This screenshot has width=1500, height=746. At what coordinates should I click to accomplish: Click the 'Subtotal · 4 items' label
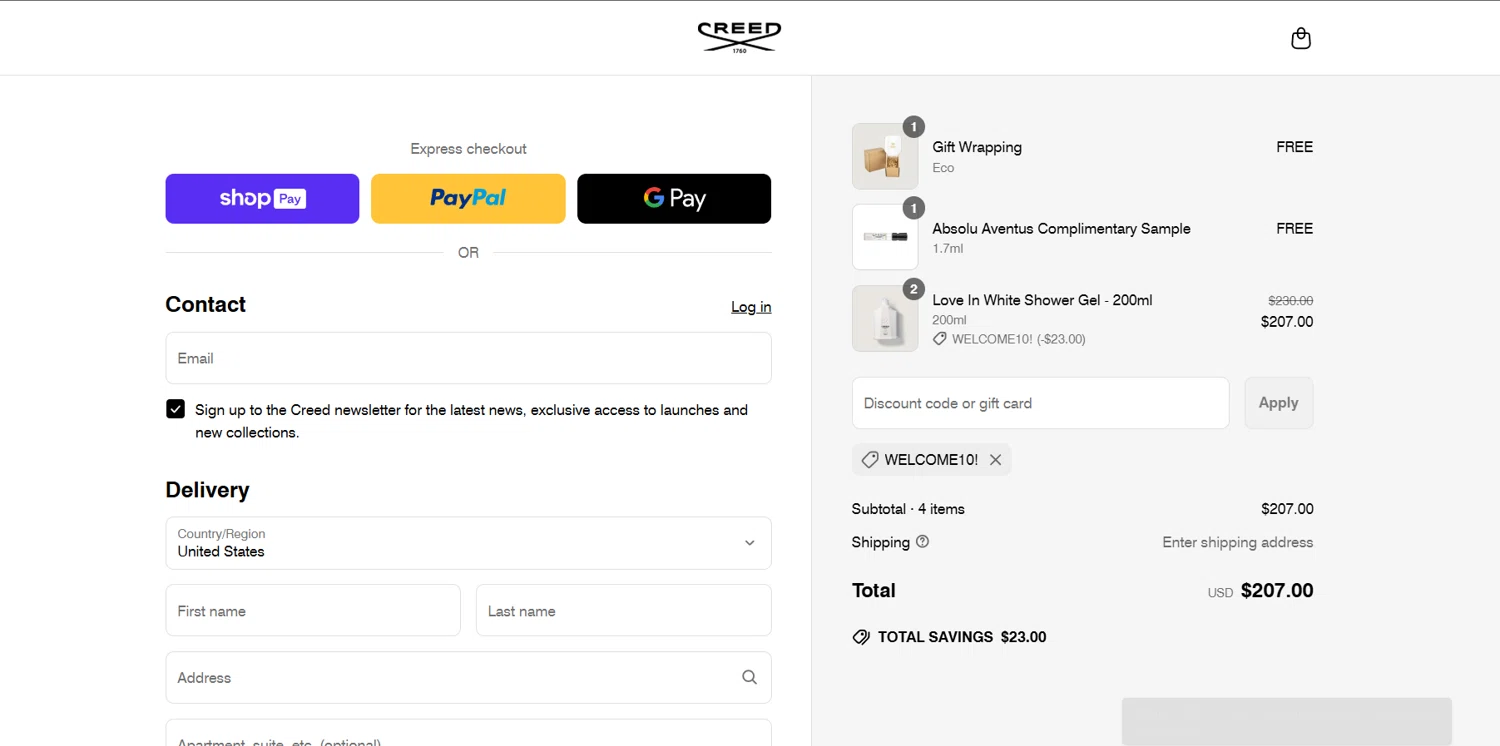(908, 509)
